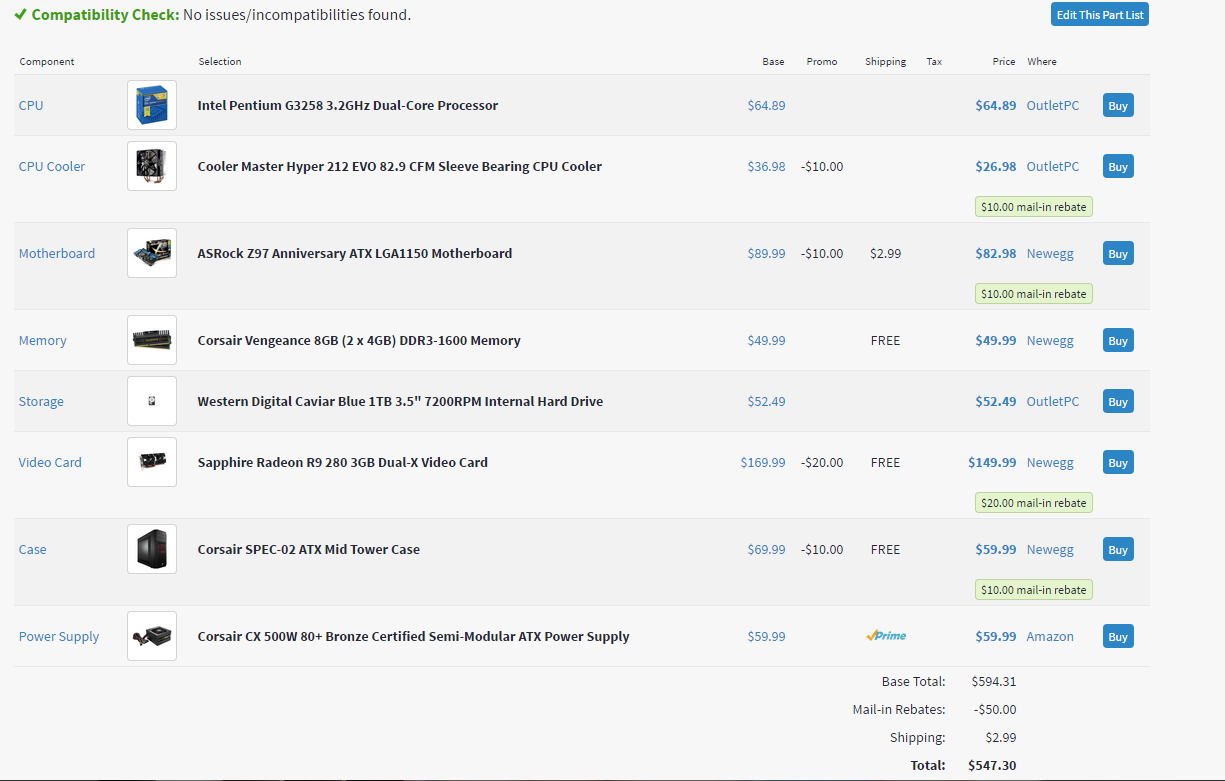This screenshot has width=1225, height=781.
Task: Buy the Corsair Vengeance 8GB memory
Action: click(1118, 340)
